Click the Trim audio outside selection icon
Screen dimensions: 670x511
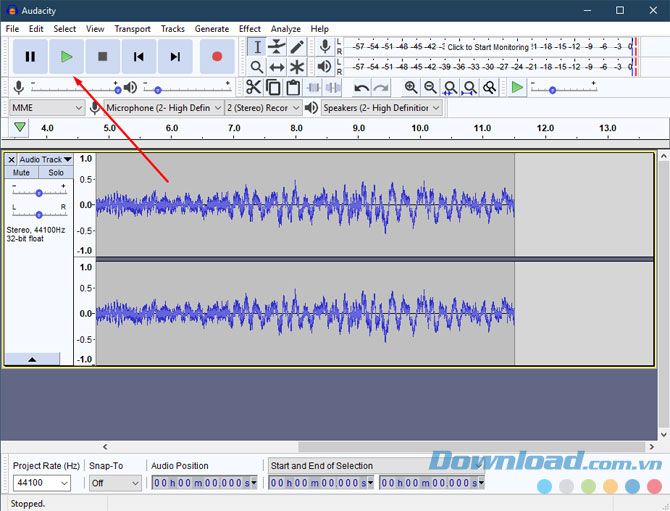coord(313,88)
